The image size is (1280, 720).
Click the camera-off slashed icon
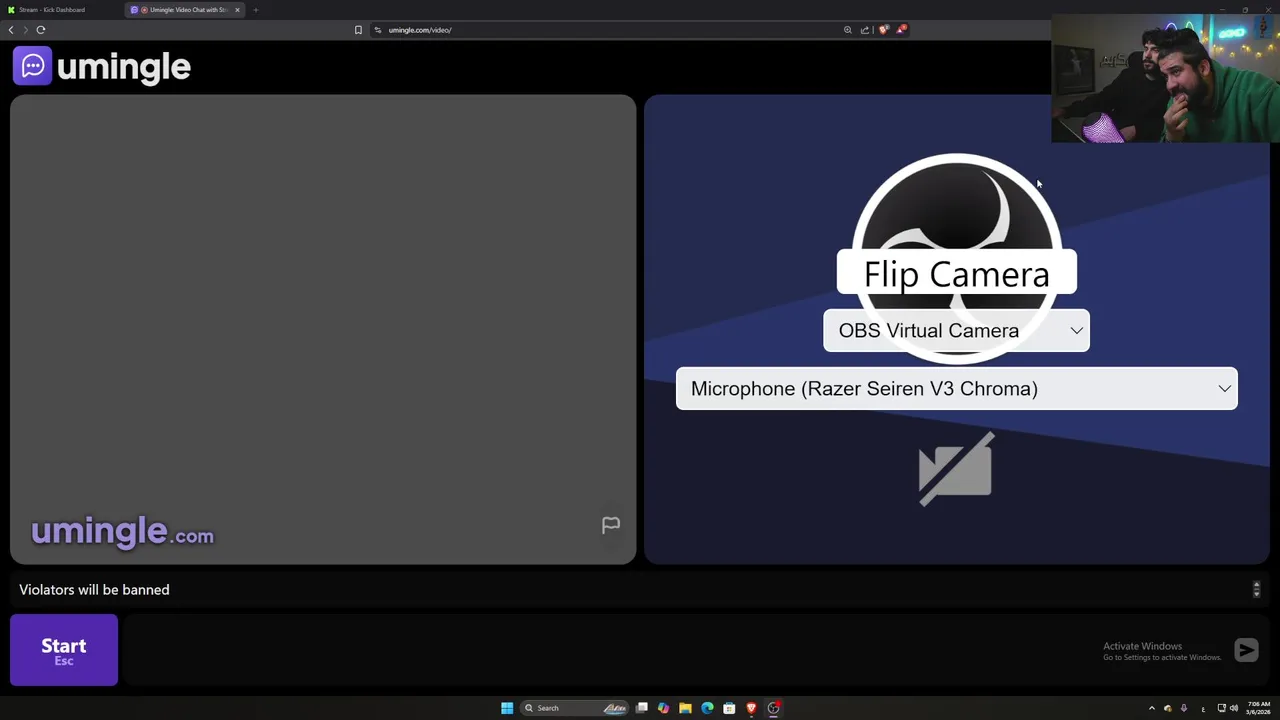pyautogui.click(x=956, y=469)
